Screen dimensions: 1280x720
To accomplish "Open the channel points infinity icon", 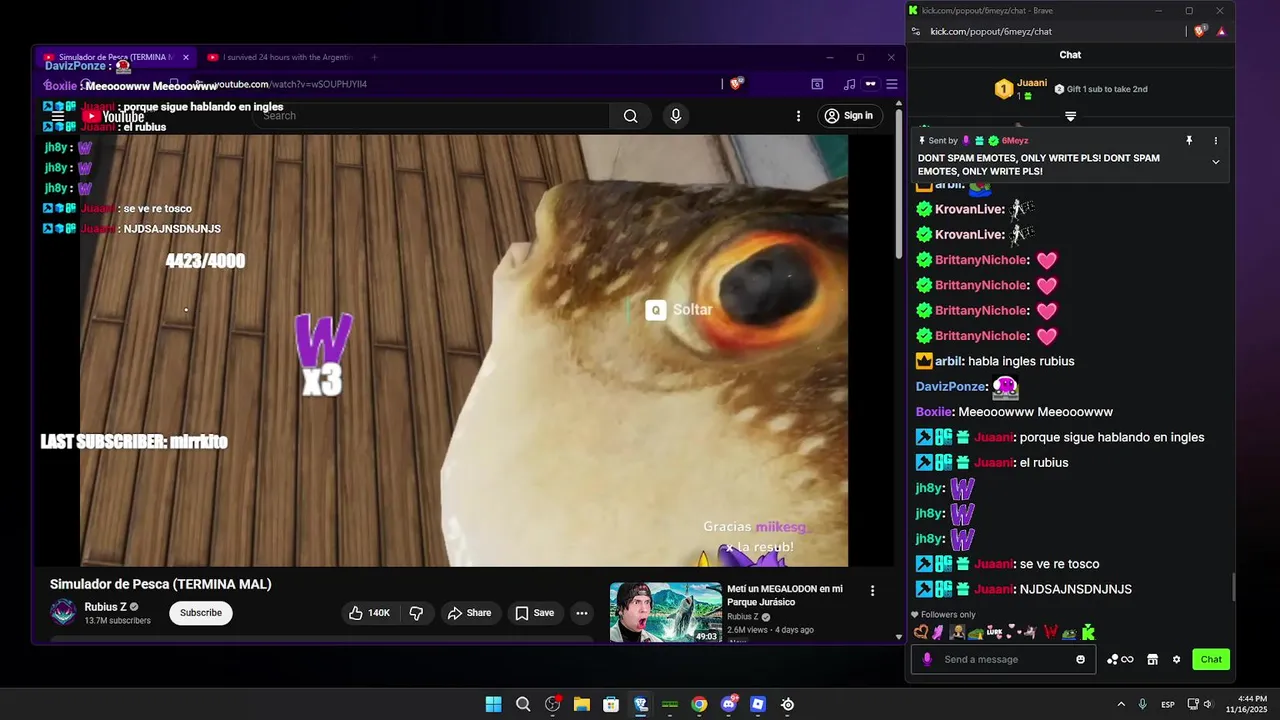I will 1120,659.
